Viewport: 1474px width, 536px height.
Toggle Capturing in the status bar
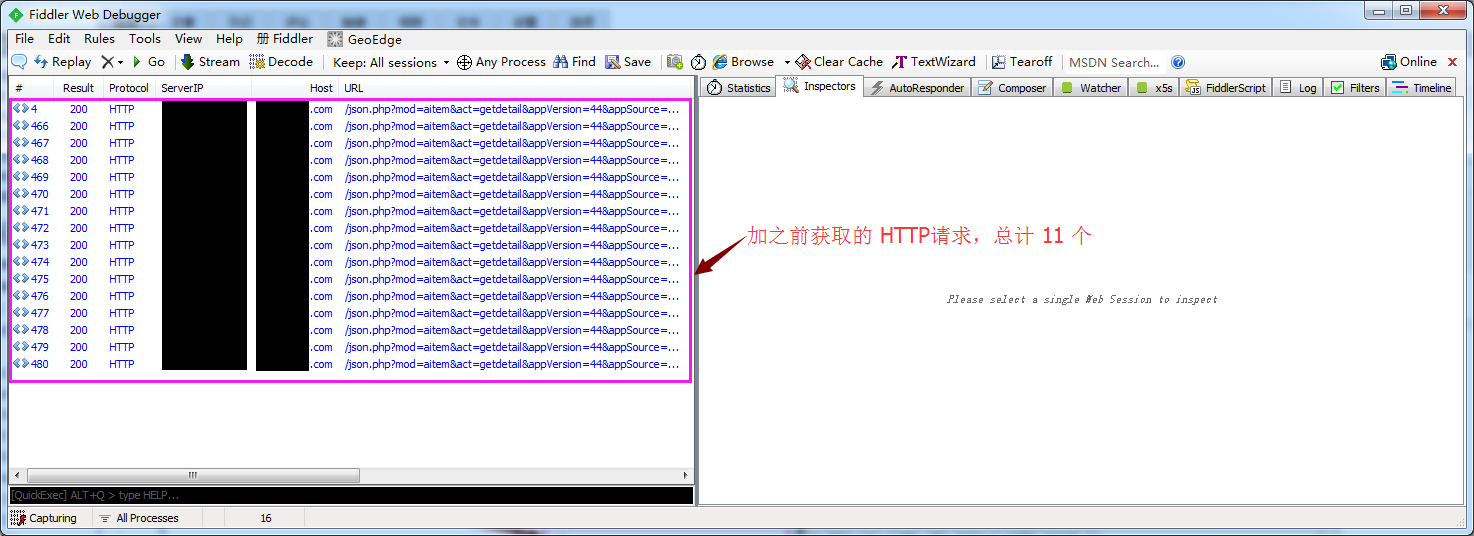44,518
